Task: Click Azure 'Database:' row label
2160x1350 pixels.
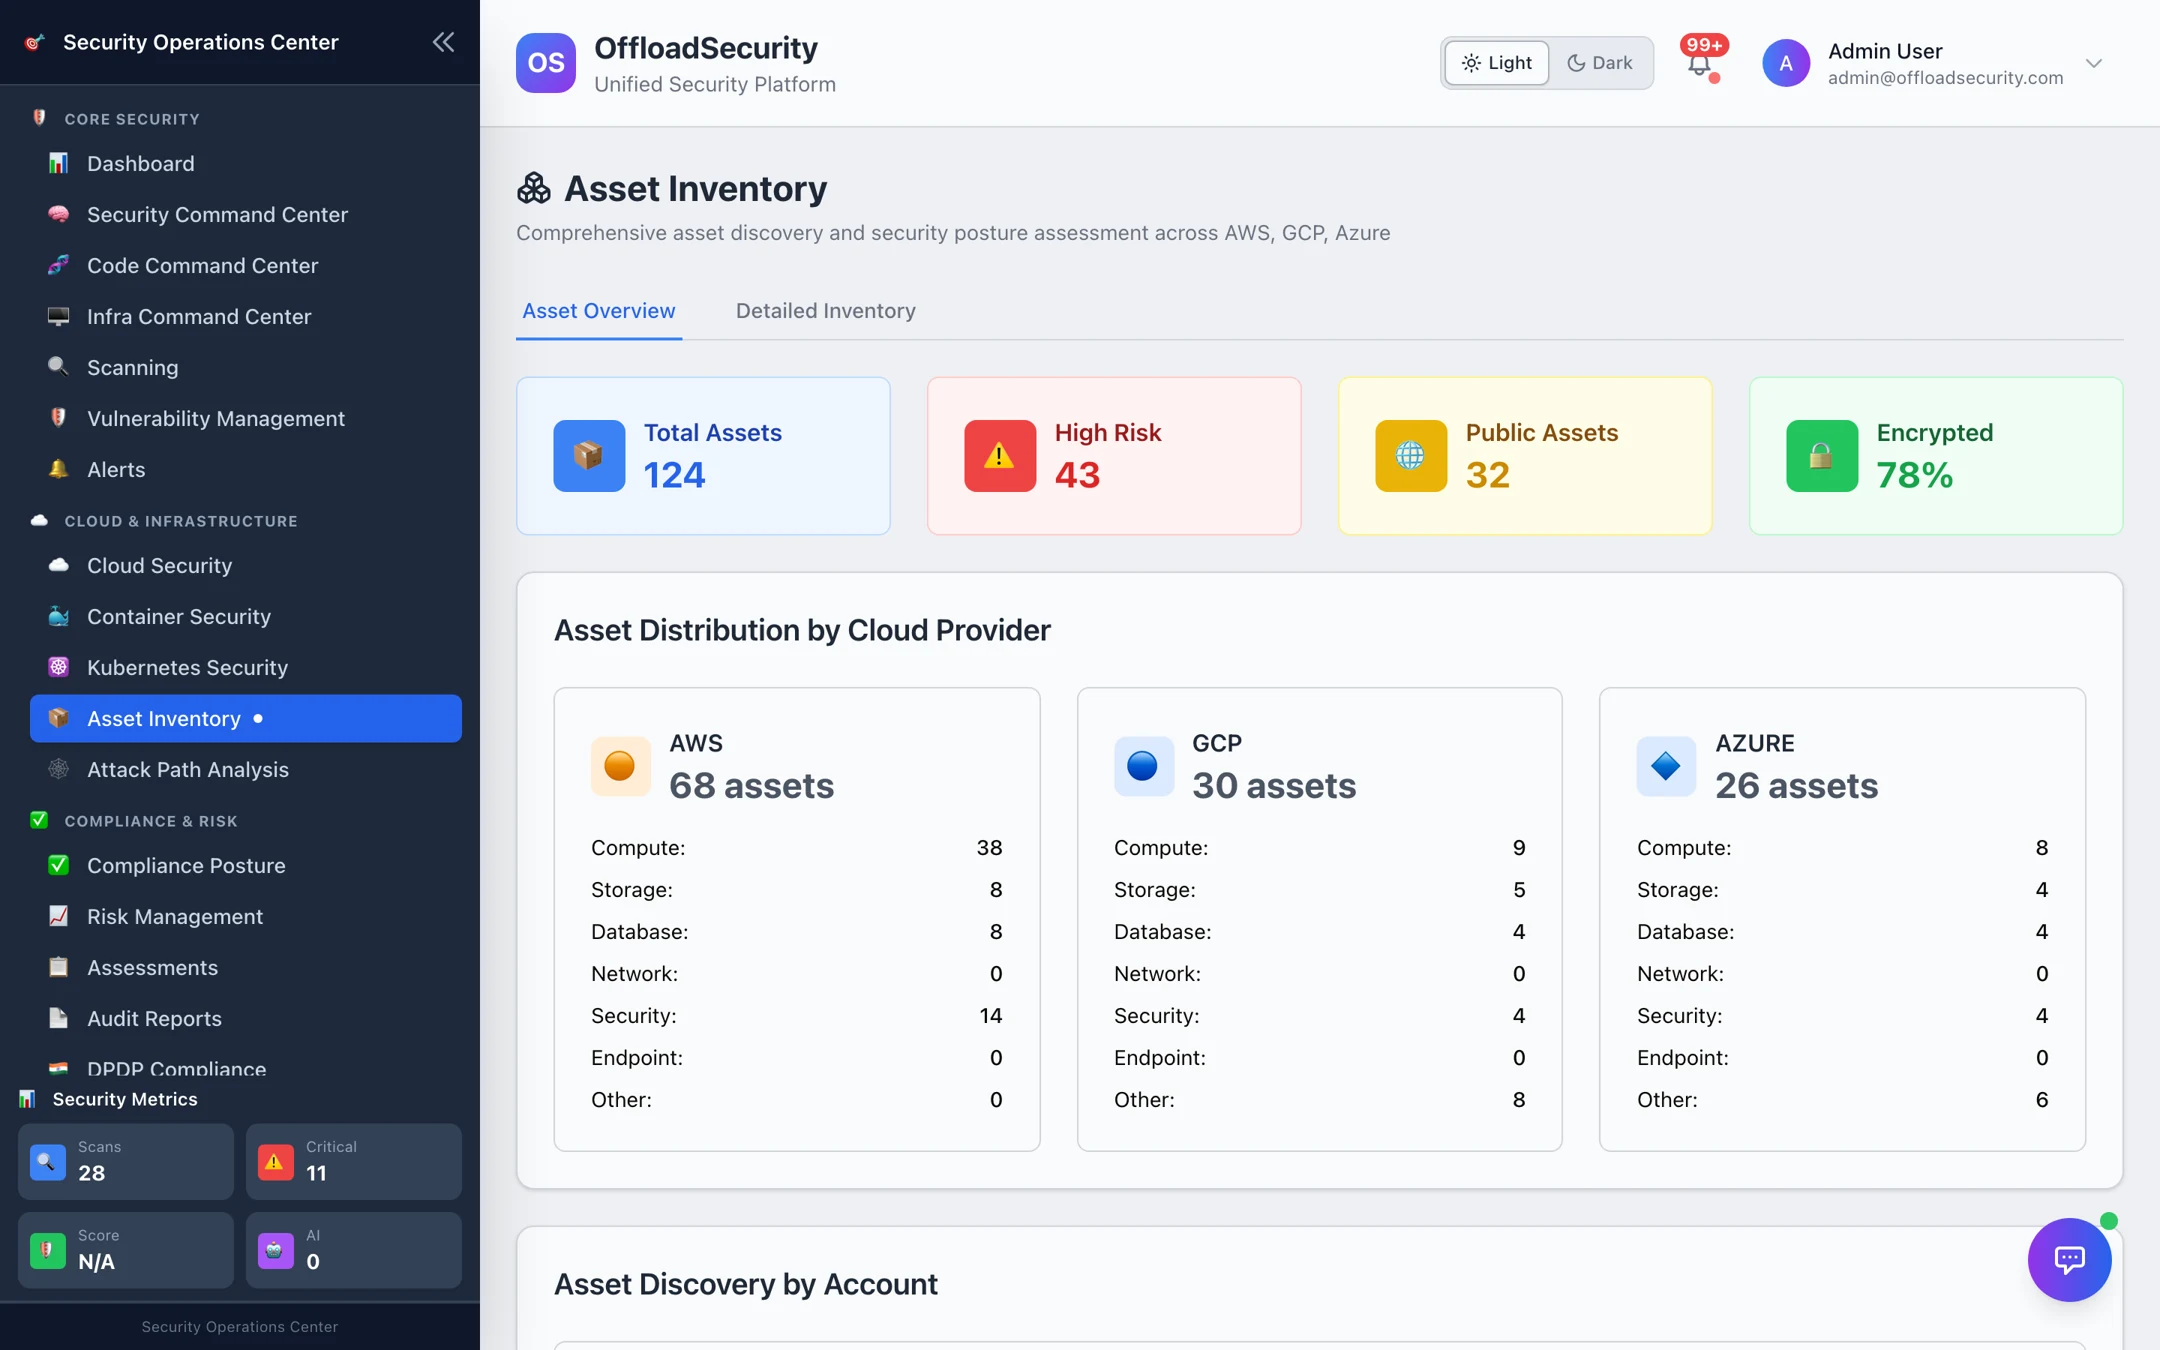Action: click(x=1685, y=932)
